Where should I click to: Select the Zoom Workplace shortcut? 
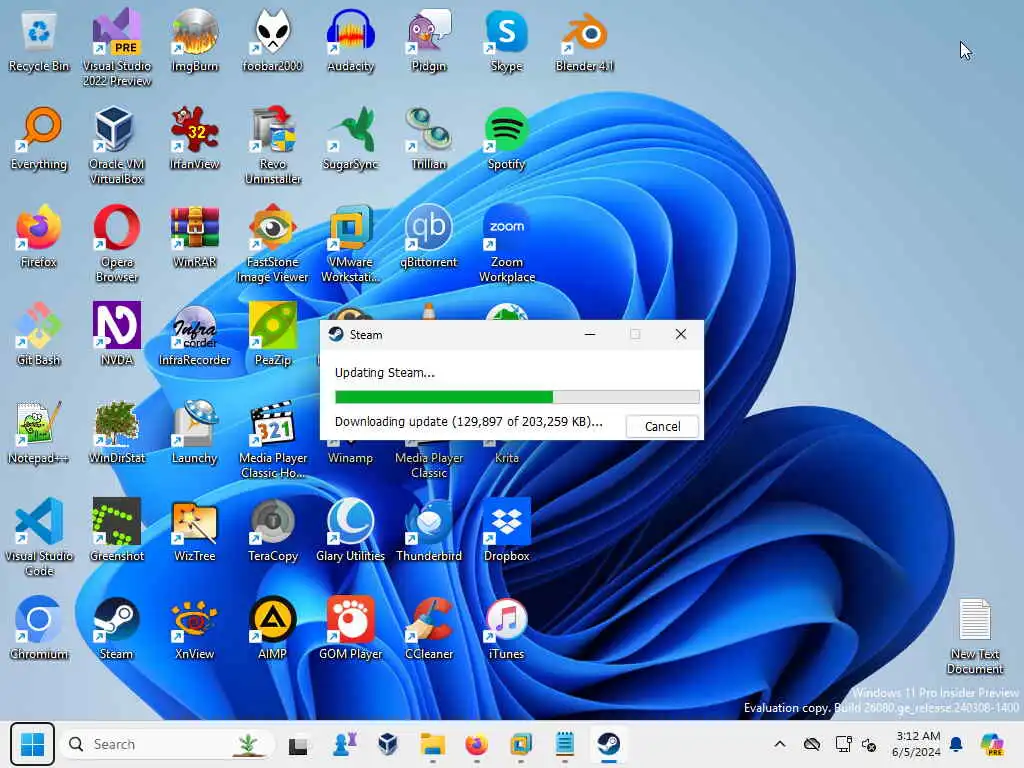(507, 244)
